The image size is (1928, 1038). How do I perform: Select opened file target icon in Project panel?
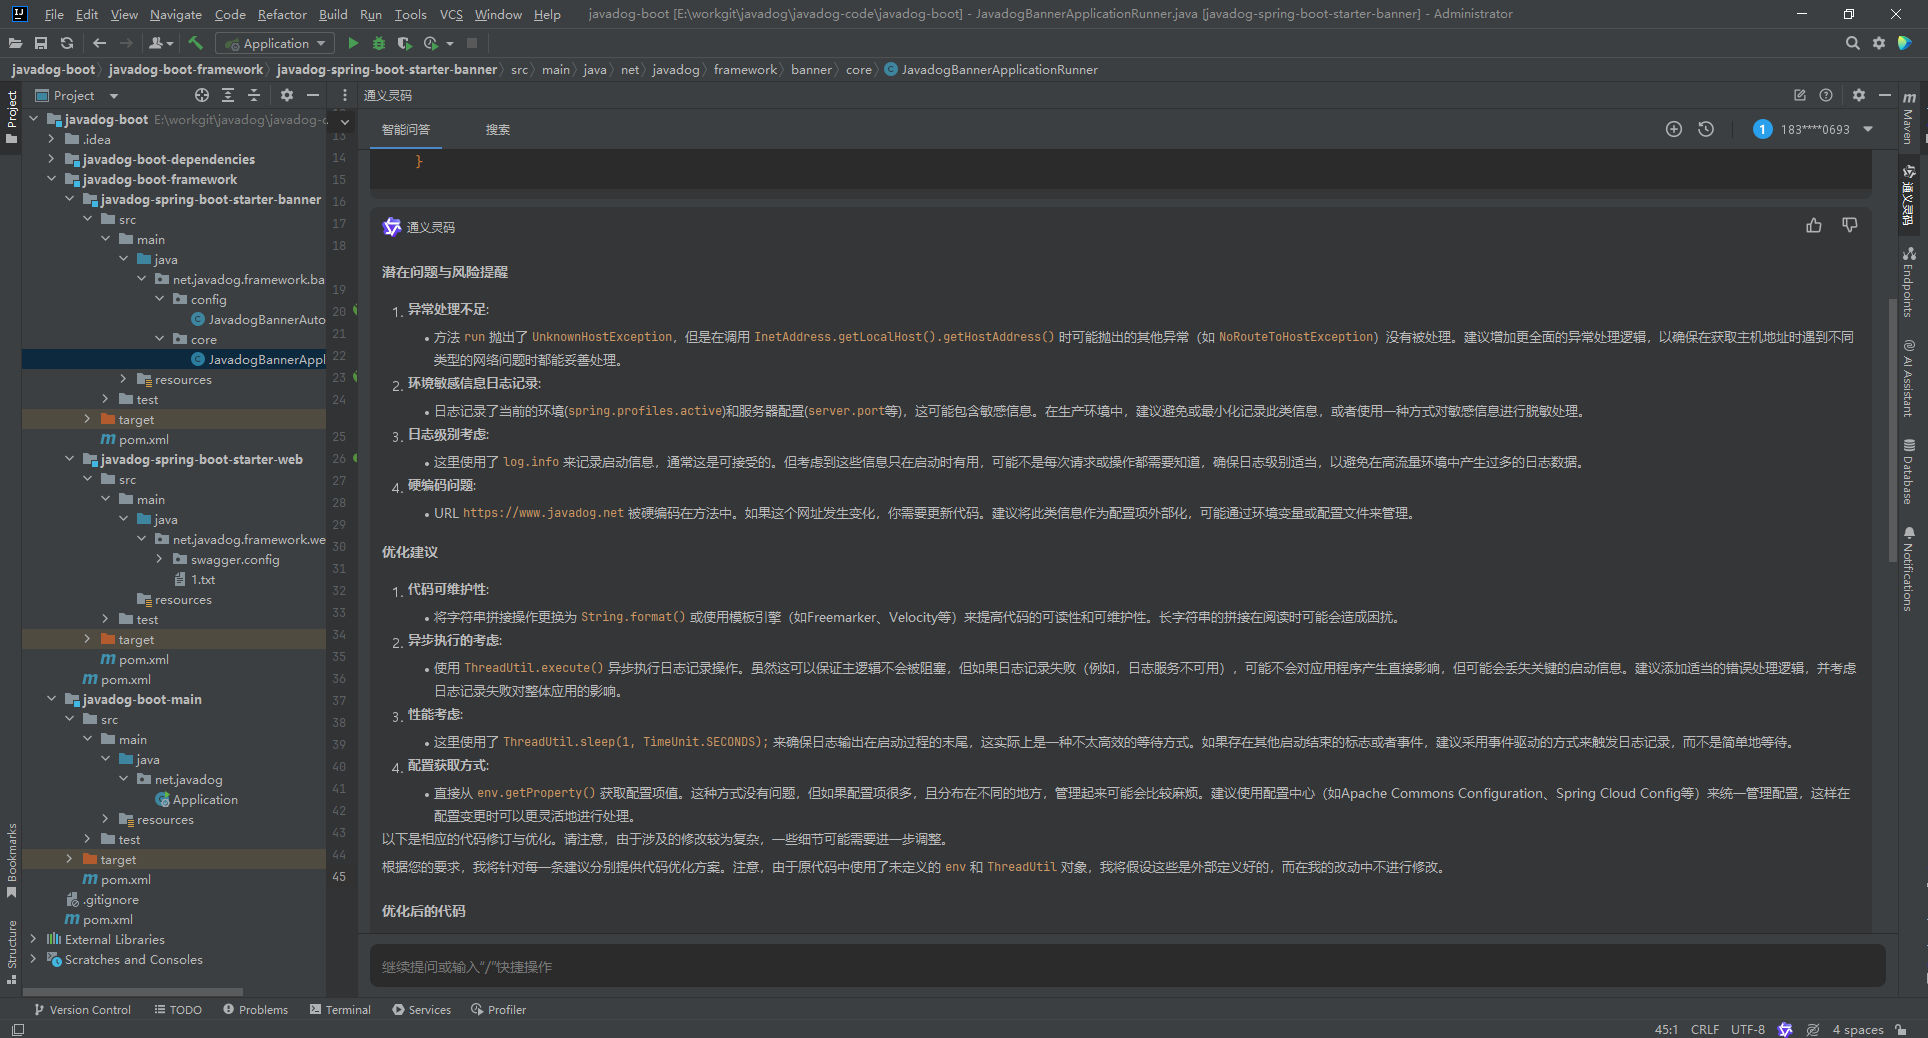coord(202,95)
